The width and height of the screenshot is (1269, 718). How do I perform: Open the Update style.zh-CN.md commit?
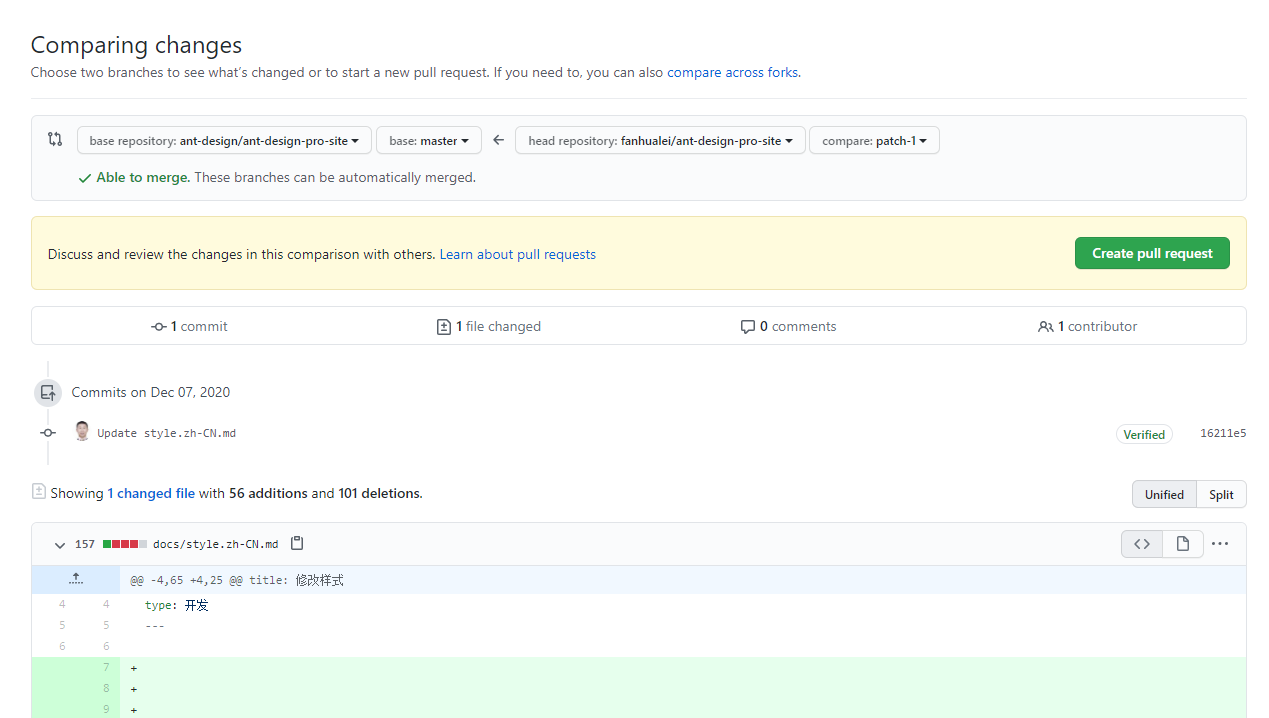[x=167, y=433]
